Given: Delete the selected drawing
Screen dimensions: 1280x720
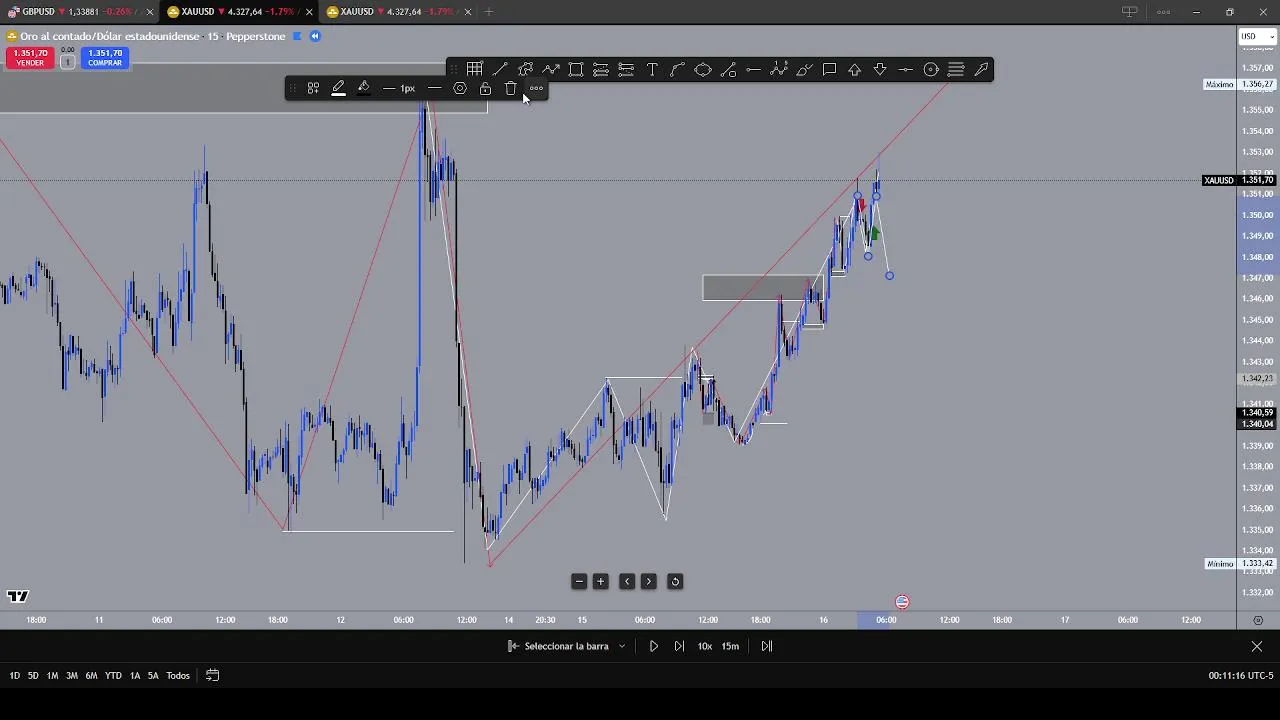Looking at the screenshot, I should [511, 88].
